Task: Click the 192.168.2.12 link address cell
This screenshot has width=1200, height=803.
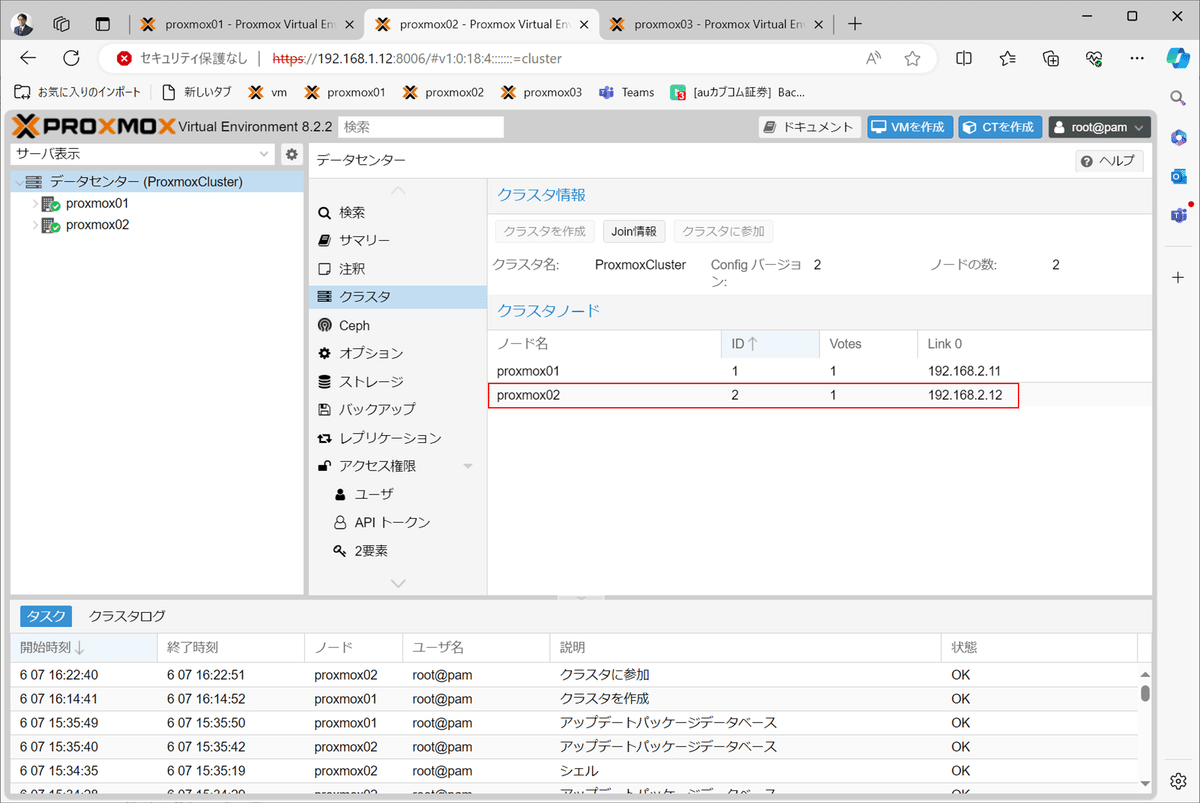Action: [x=966, y=395]
